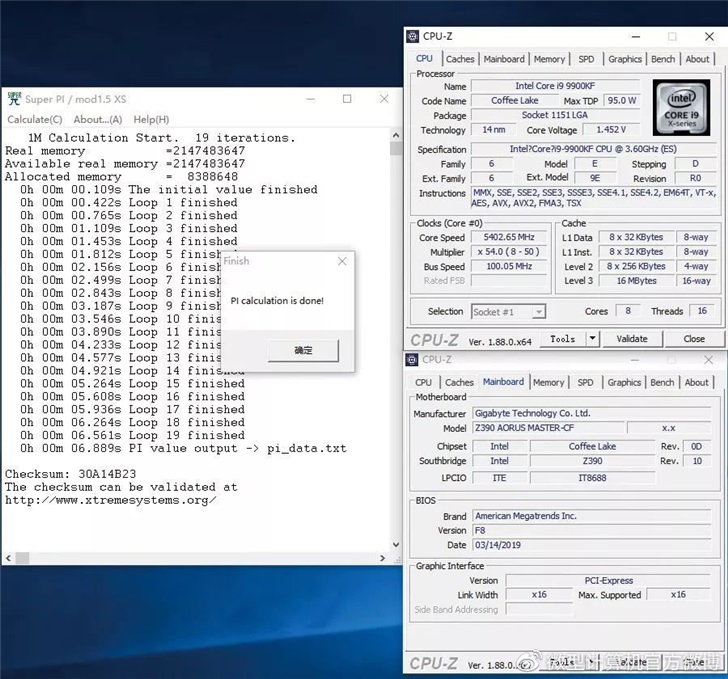Open SPD tab in upper CPU-Z
The image size is (728, 679).
point(586,59)
